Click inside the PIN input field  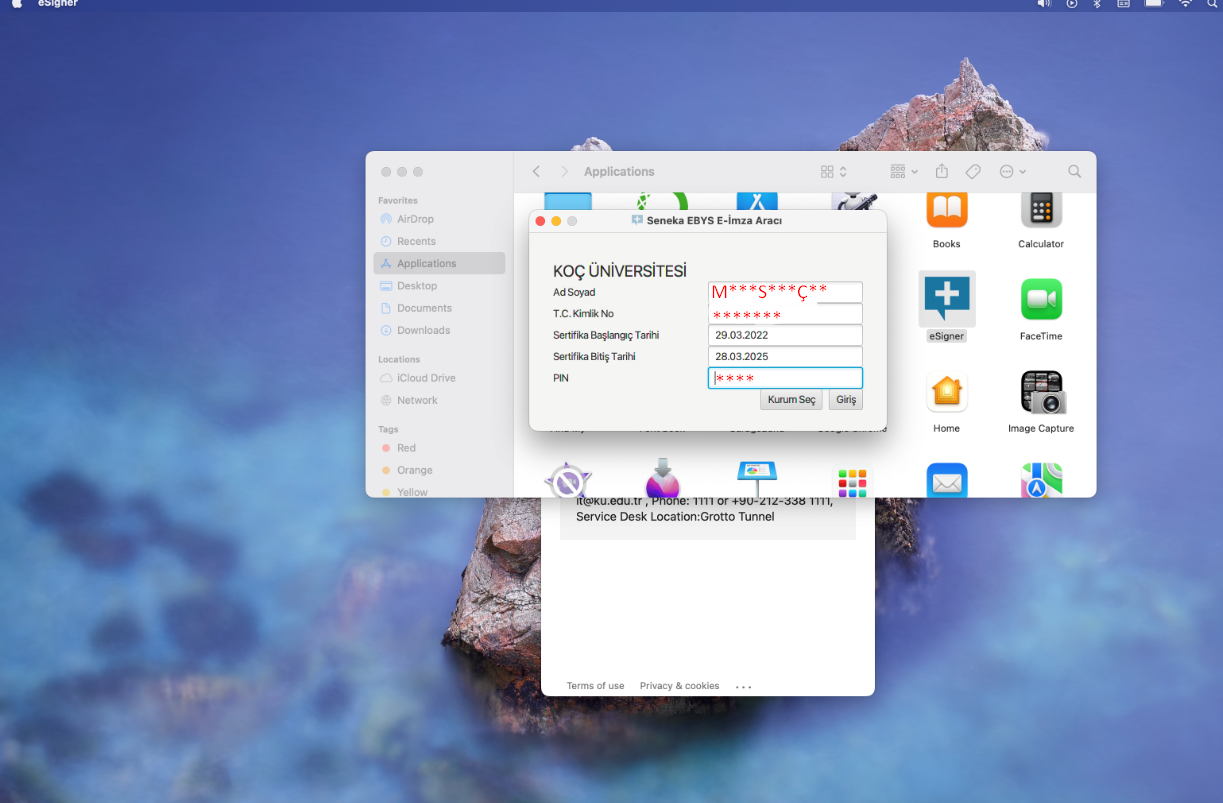784,377
